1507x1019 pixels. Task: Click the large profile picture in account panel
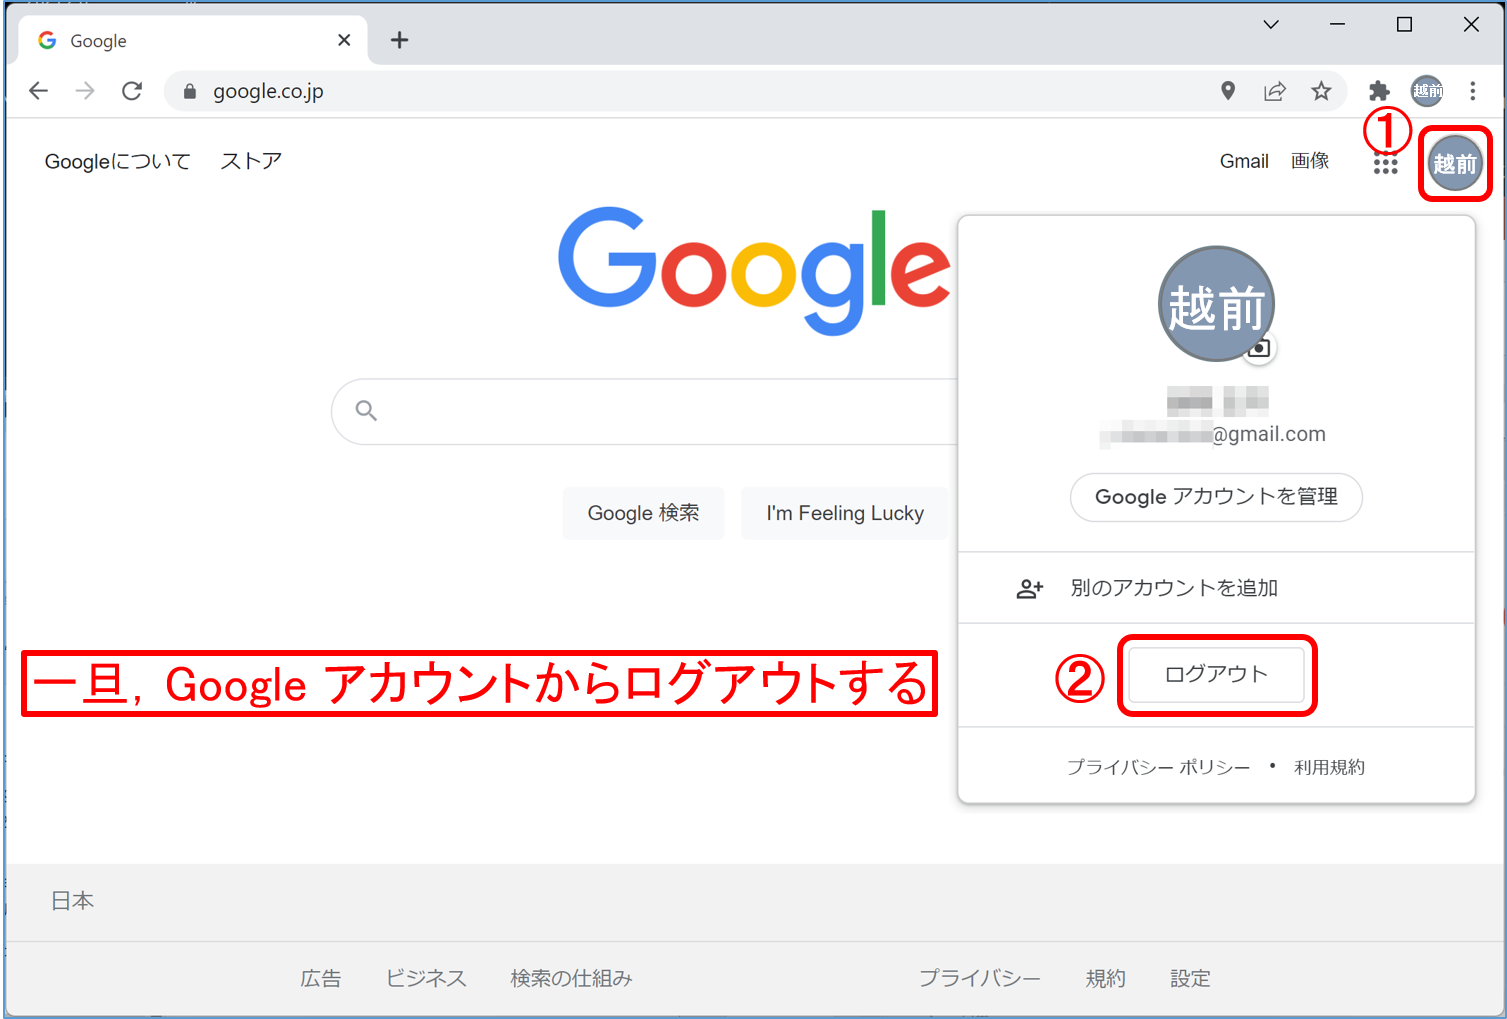coord(1216,304)
